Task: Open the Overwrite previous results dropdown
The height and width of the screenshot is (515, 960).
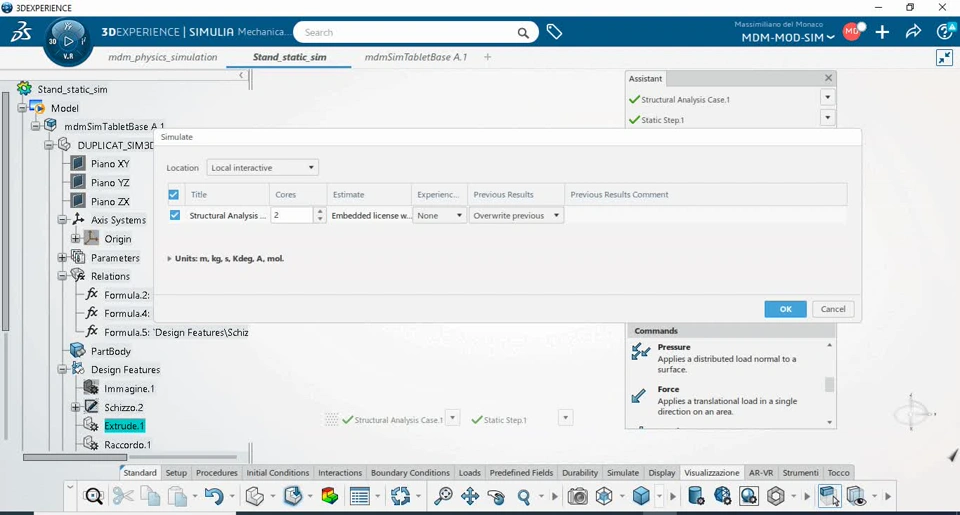Action: coord(516,216)
